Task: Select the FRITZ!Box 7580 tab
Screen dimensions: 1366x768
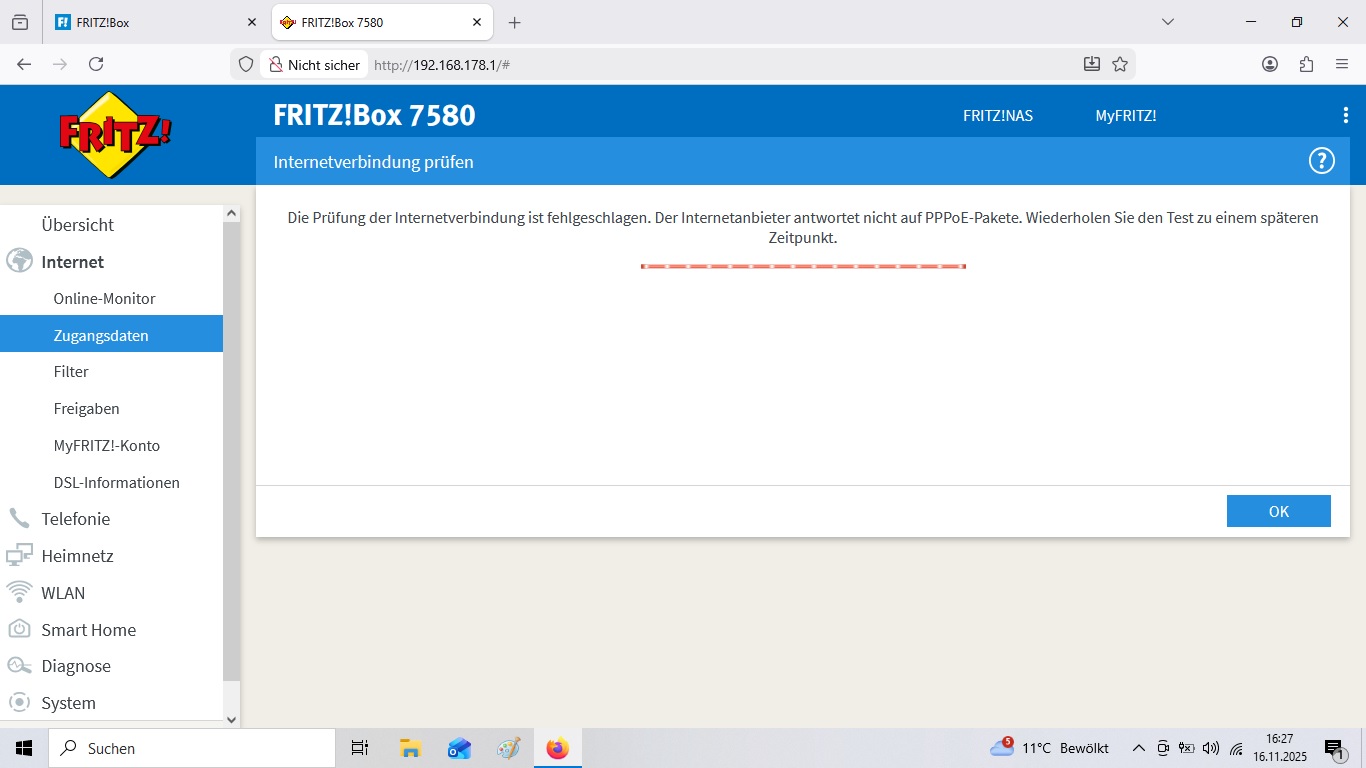Action: tap(382, 22)
